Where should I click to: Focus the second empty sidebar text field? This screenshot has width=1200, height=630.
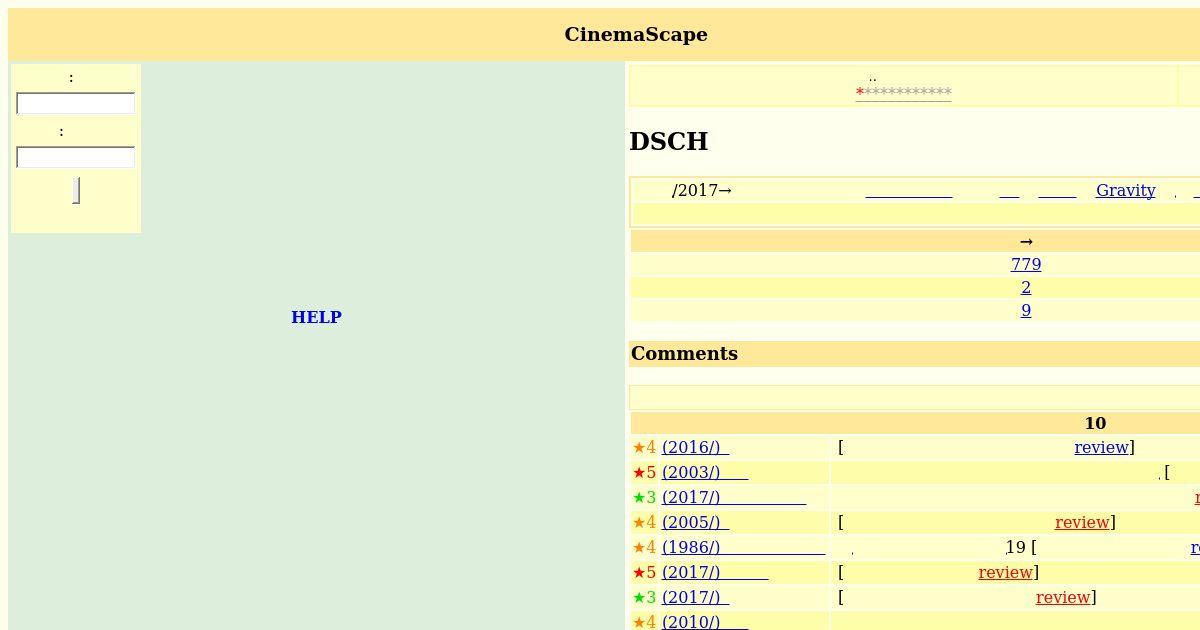(76, 157)
